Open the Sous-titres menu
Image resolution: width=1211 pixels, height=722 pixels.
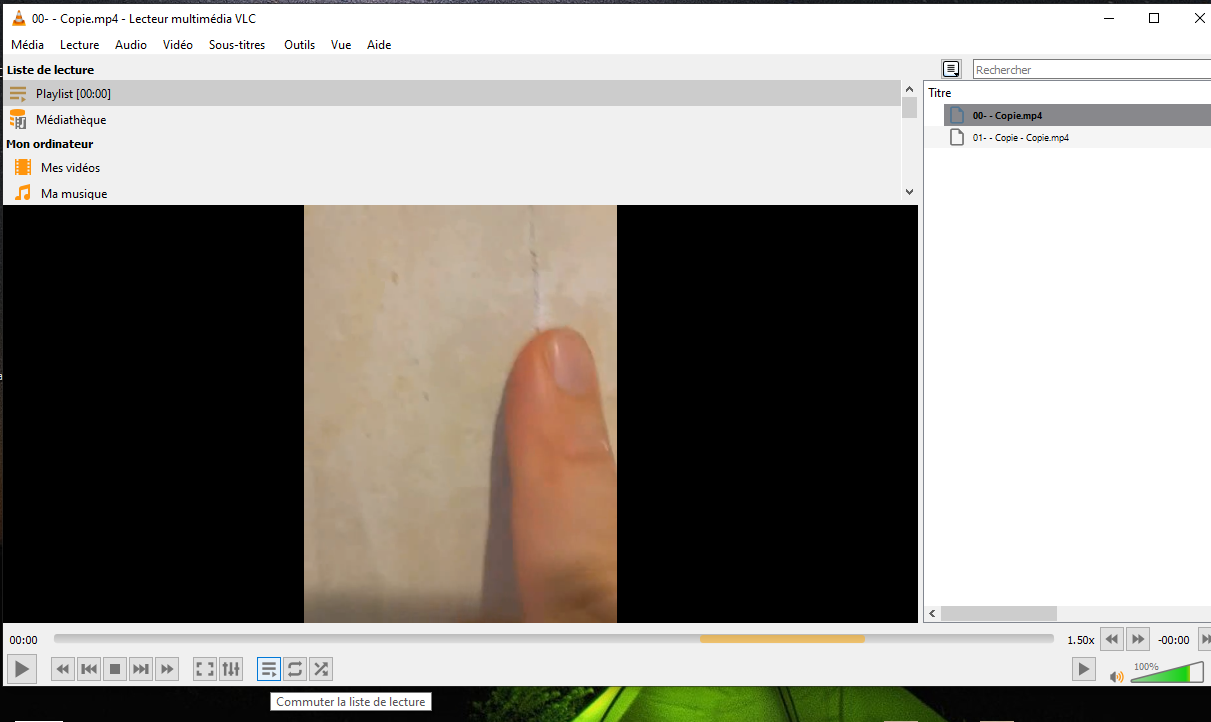[237, 45]
